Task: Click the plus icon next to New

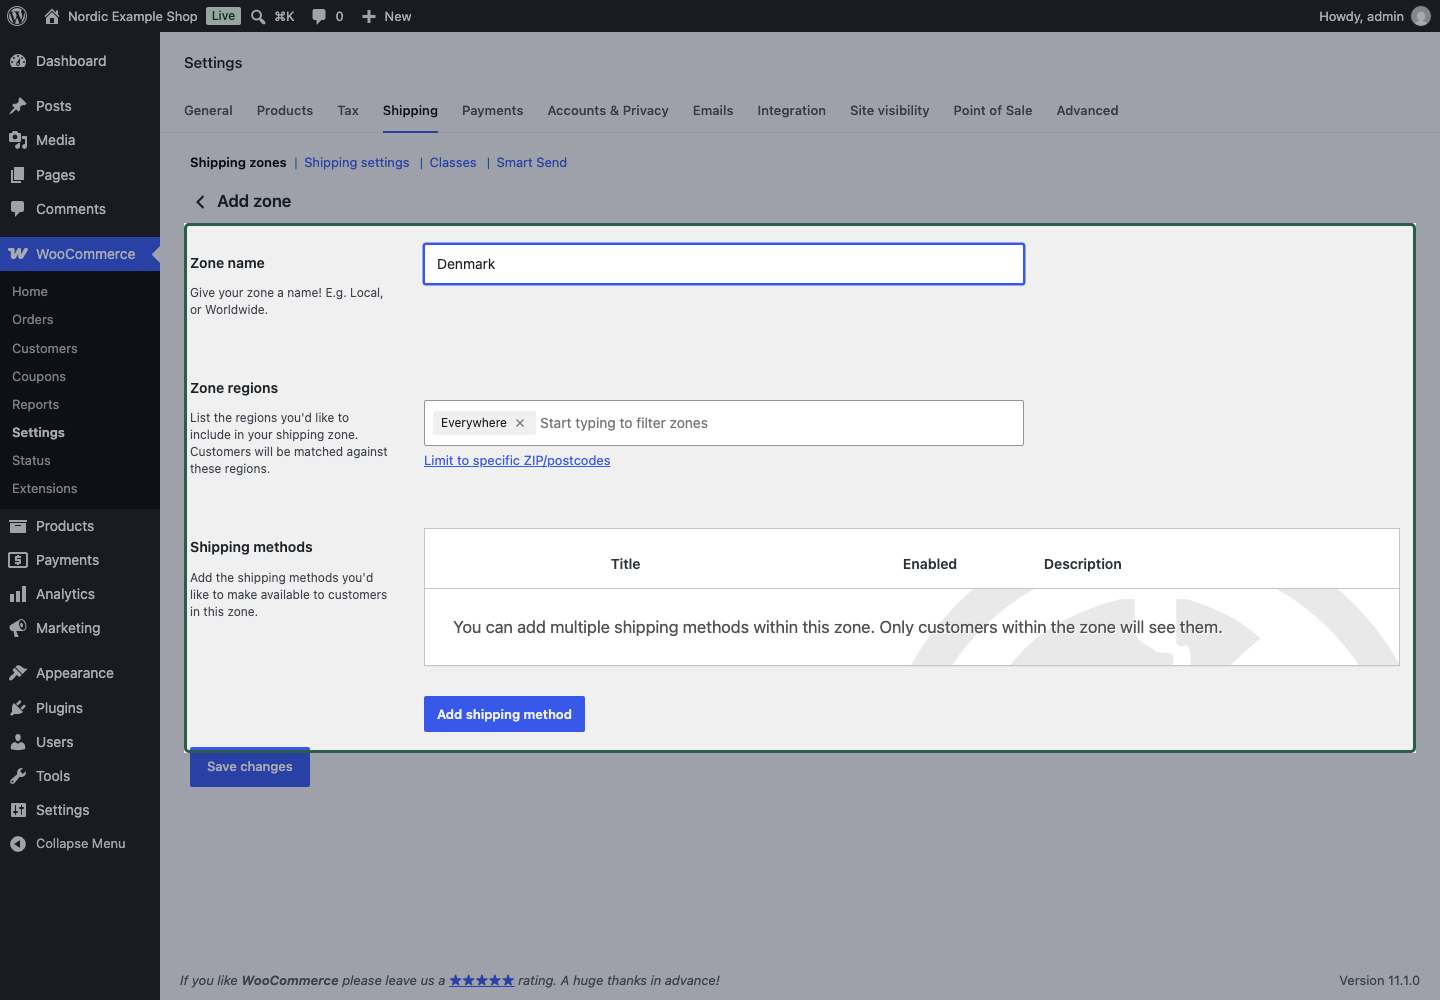Action: tap(369, 16)
